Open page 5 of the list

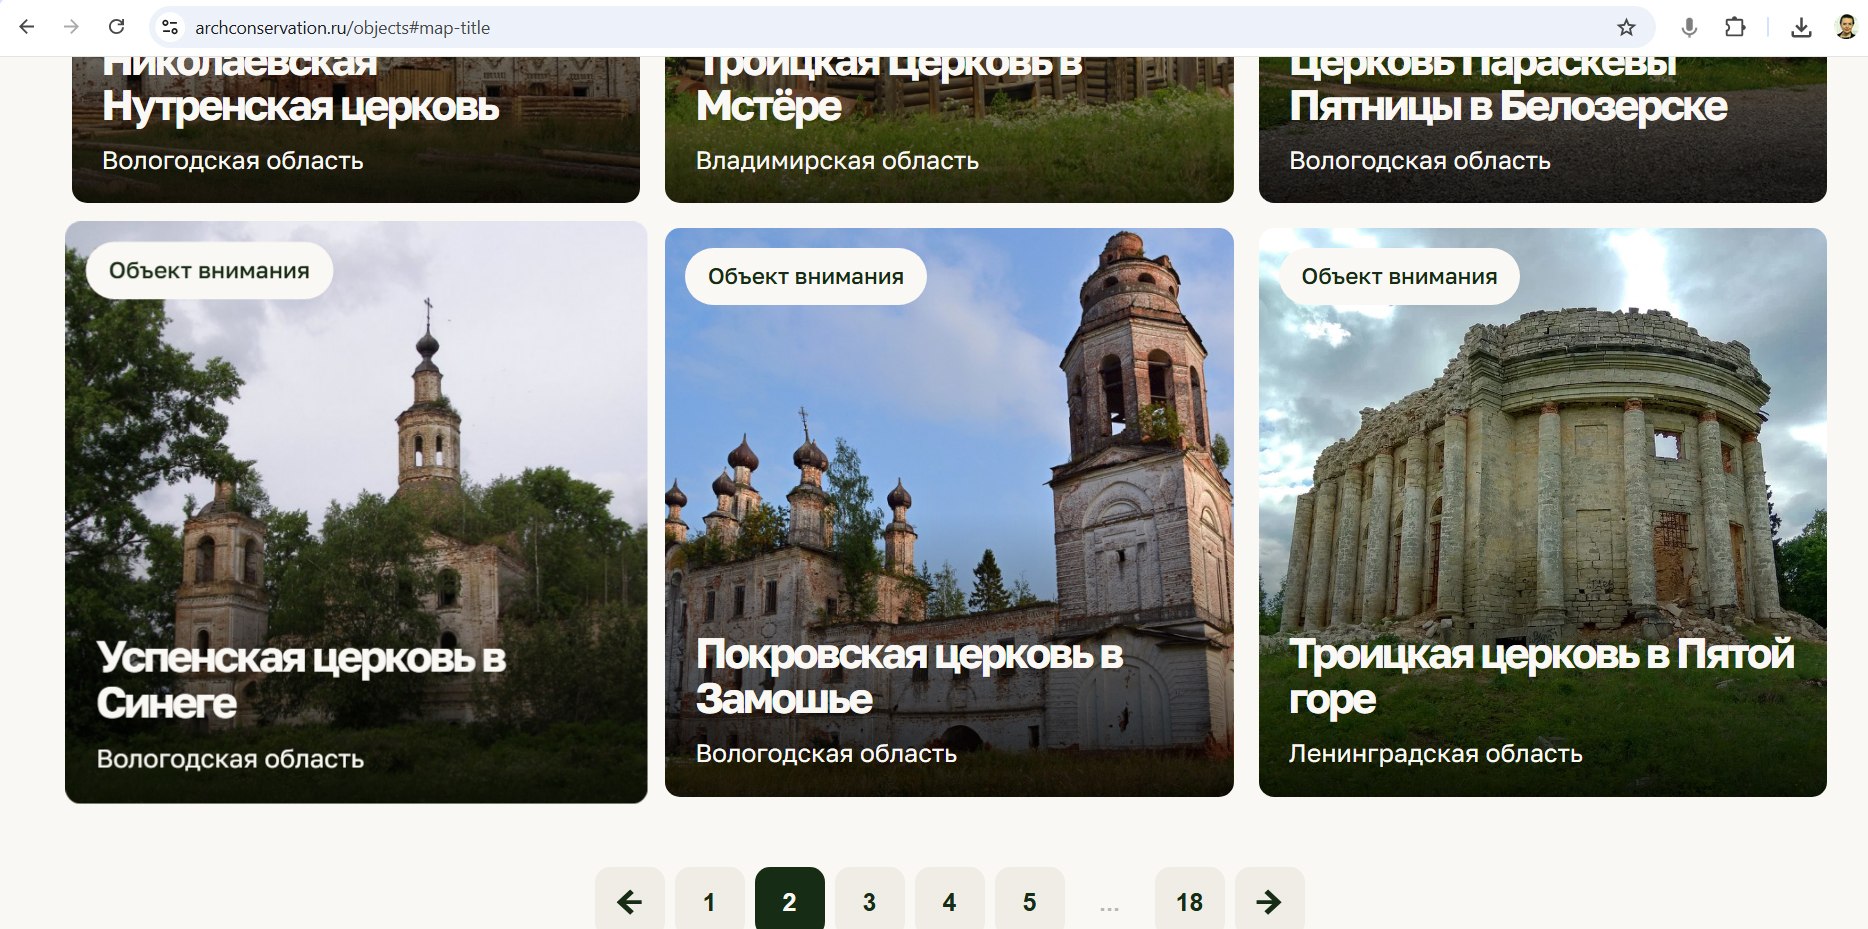point(1029,901)
